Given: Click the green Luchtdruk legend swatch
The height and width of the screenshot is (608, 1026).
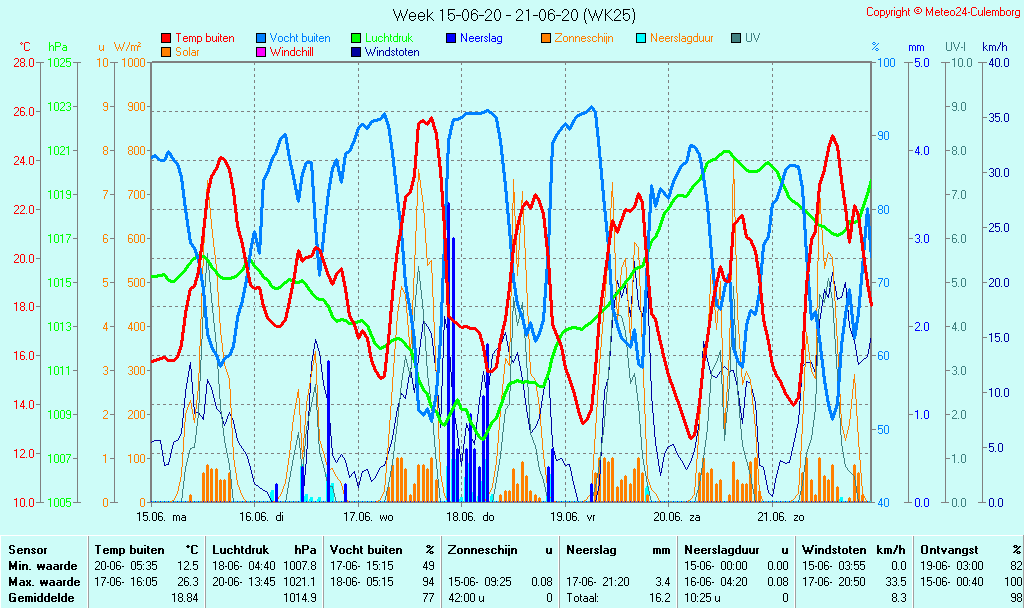Looking at the screenshot, I should pyautogui.click(x=356, y=38).
